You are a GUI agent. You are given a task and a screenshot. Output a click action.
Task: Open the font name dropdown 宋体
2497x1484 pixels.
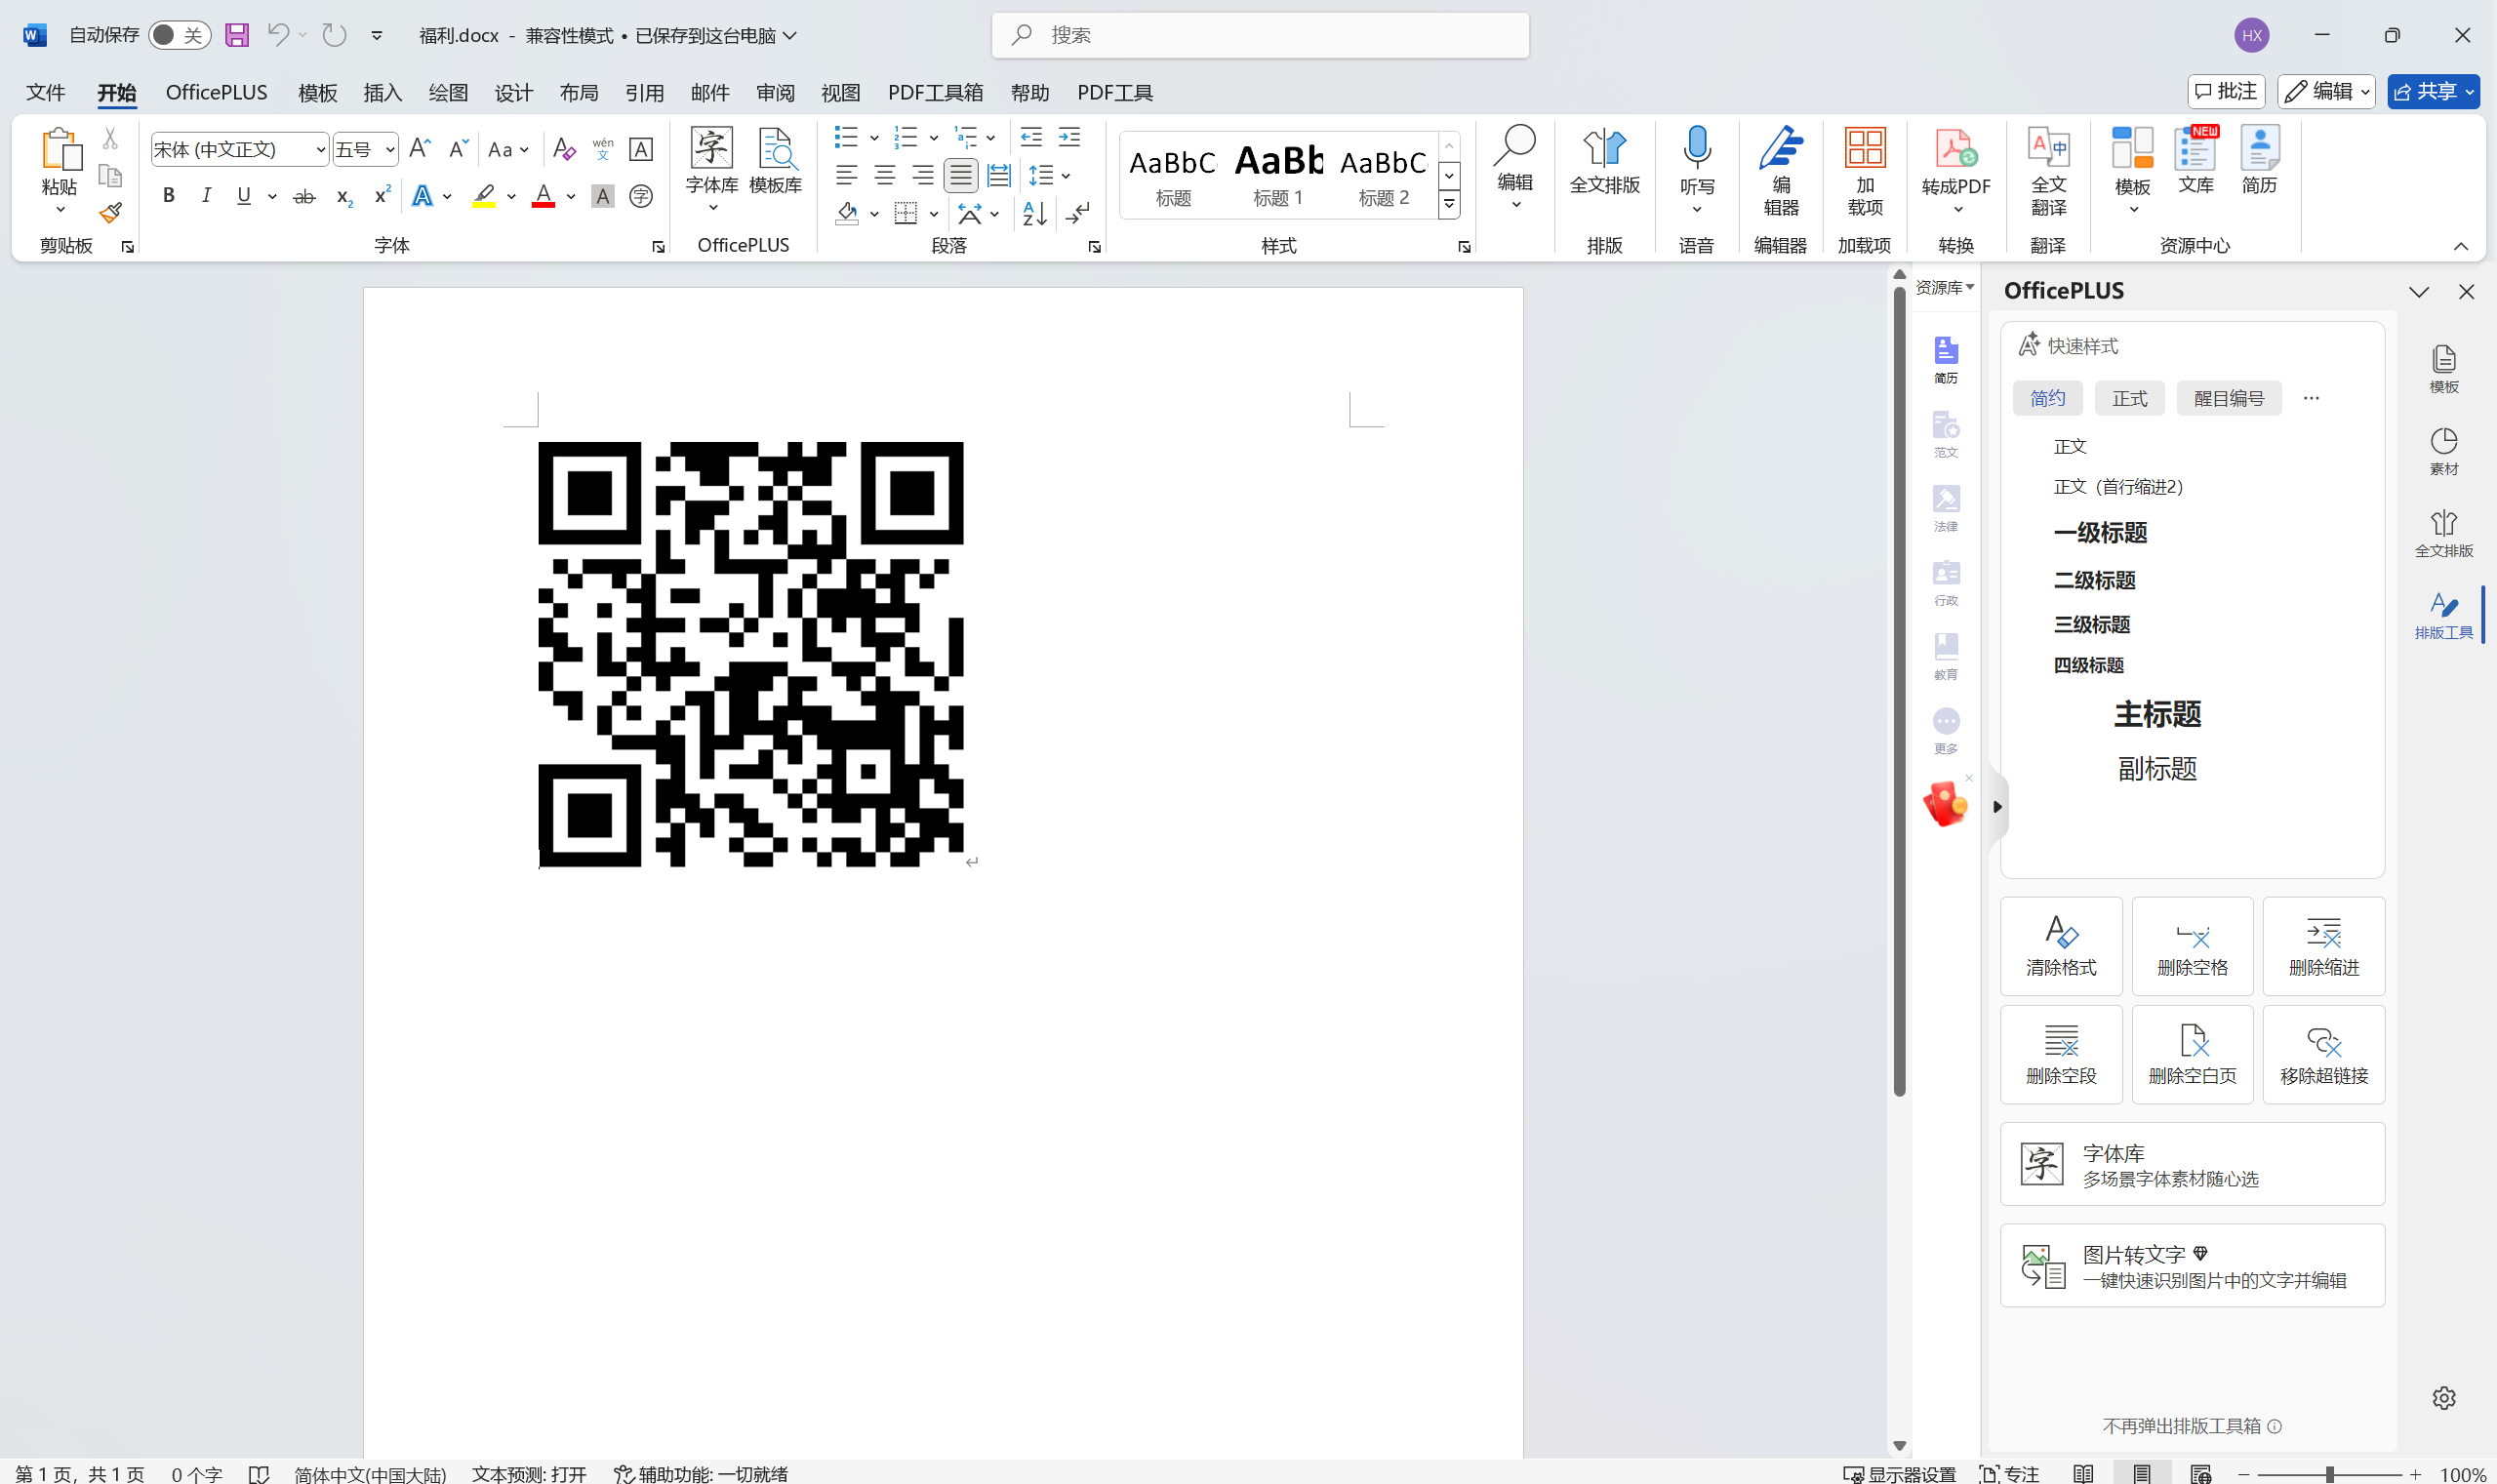coord(320,149)
